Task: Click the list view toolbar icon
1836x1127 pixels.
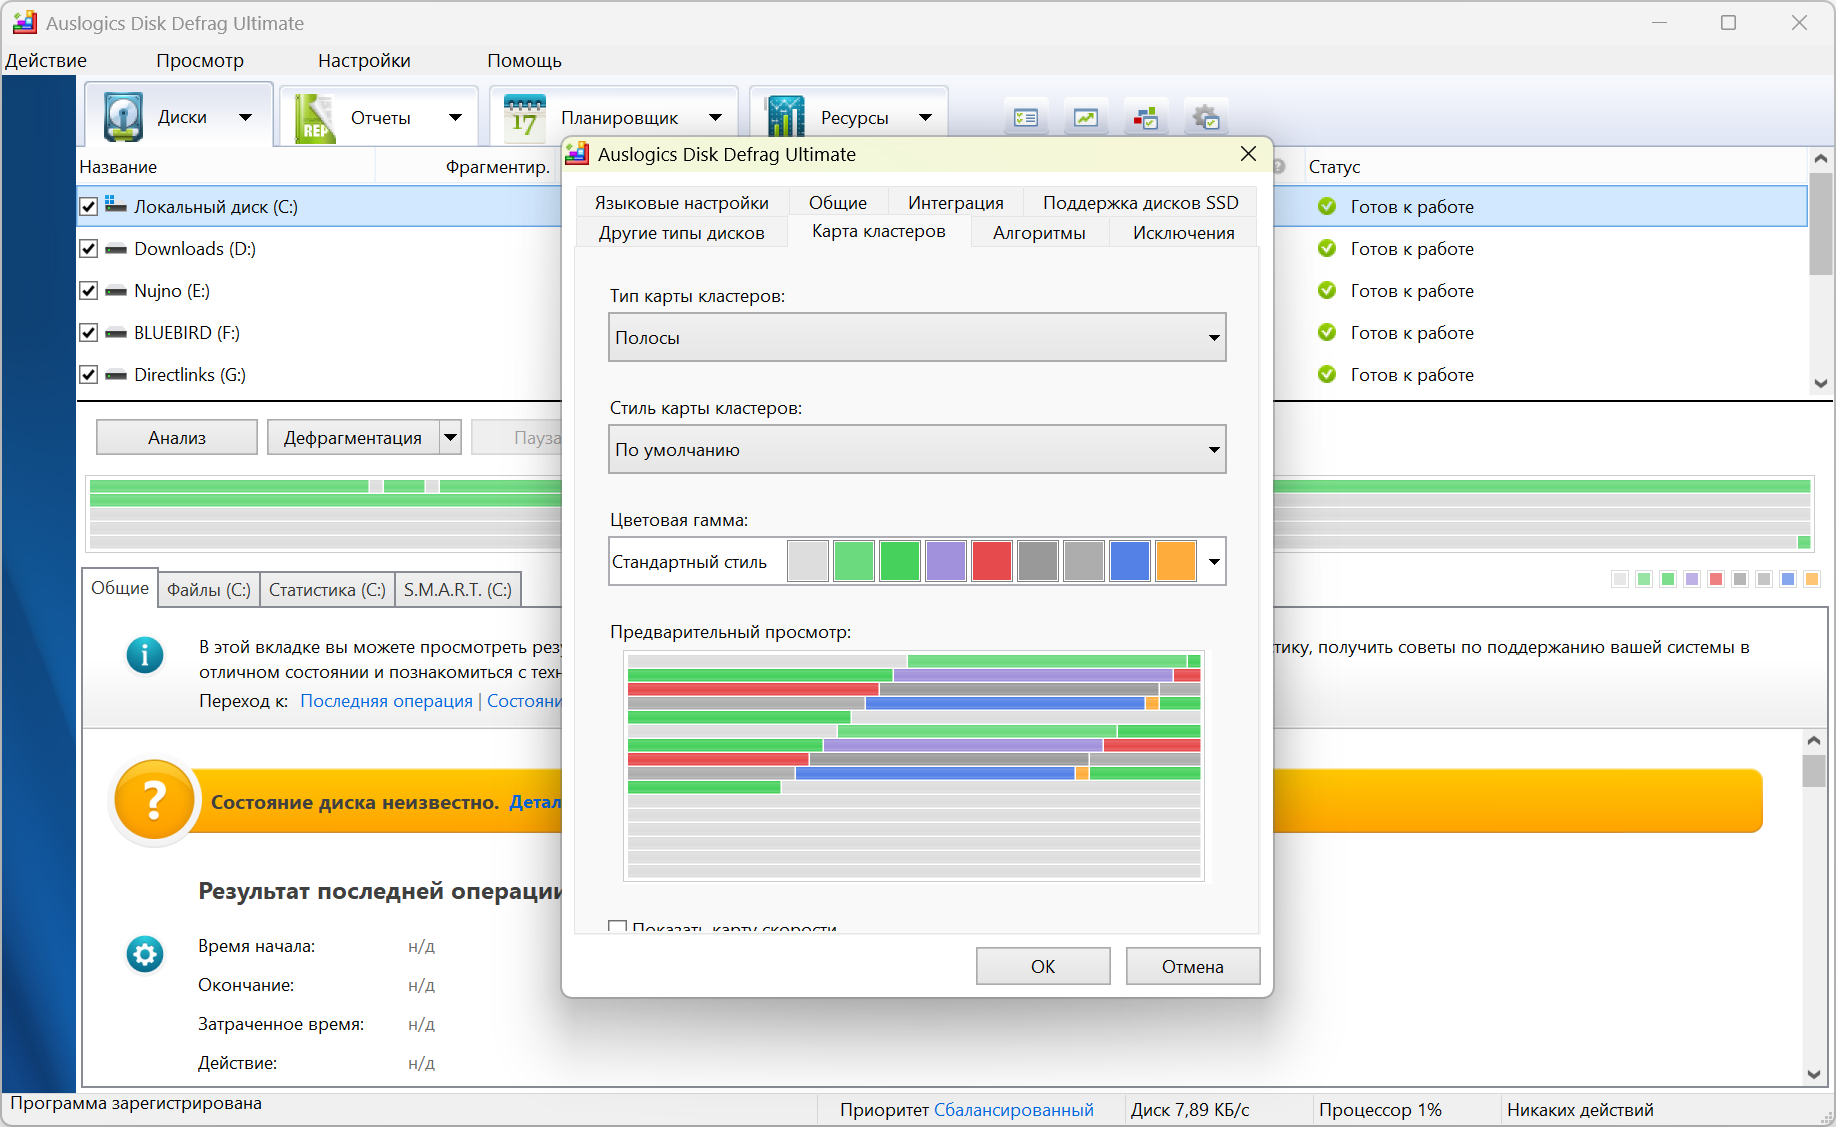Action: click(1026, 118)
